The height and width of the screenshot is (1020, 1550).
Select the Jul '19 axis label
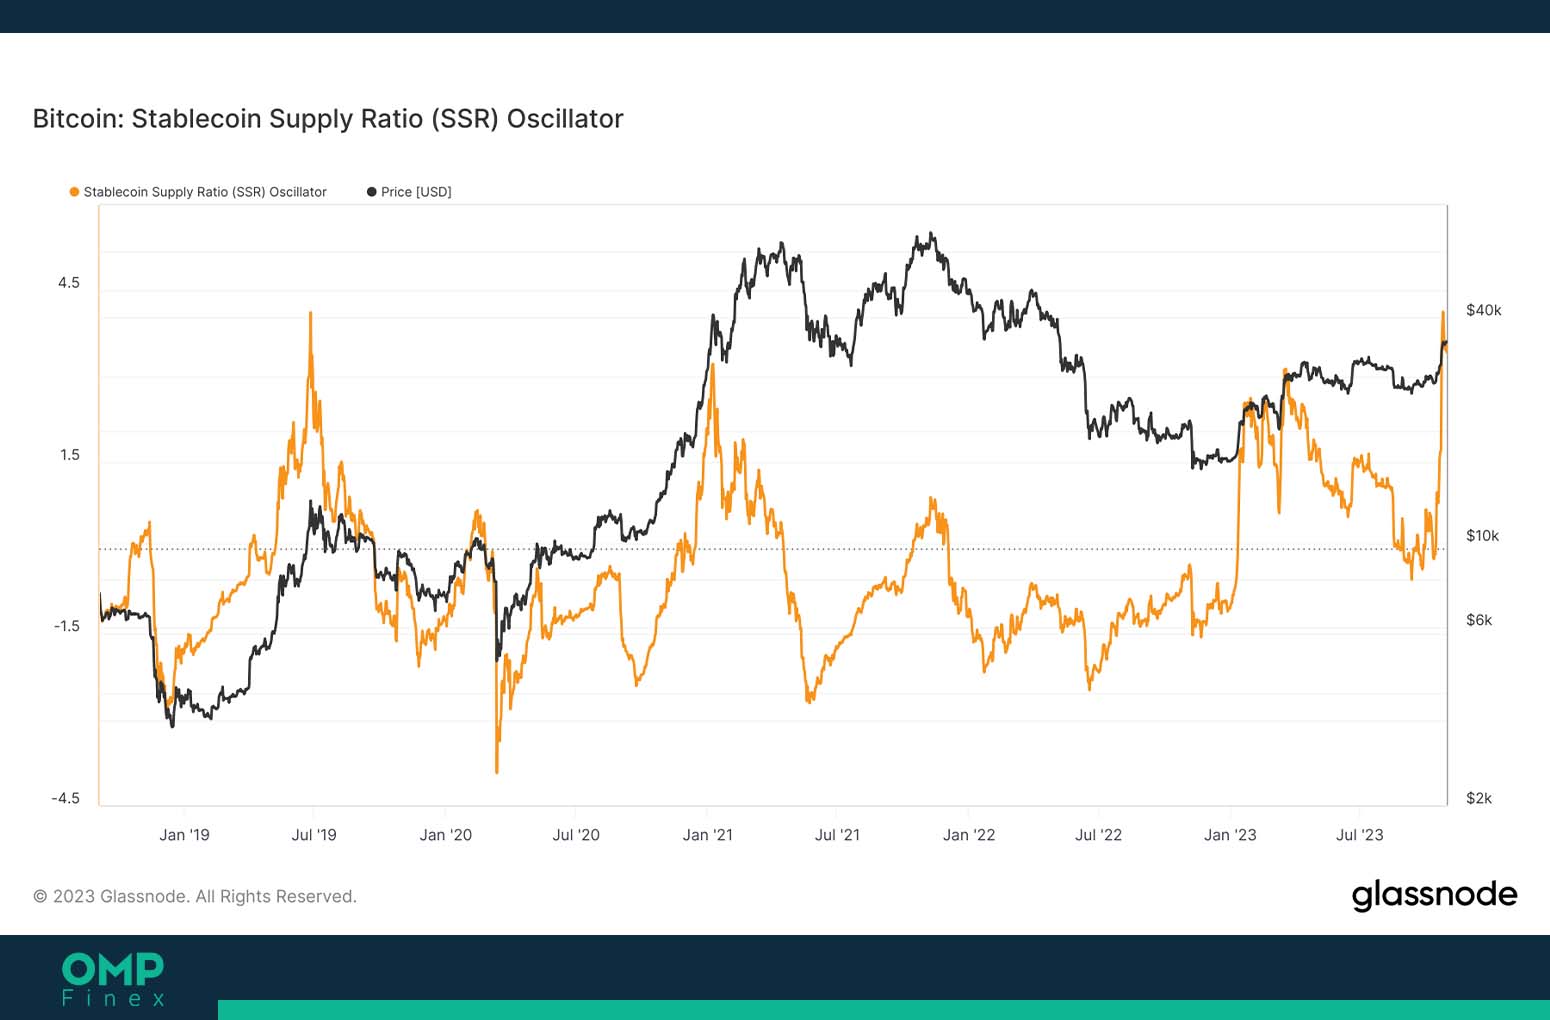pyautogui.click(x=314, y=835)
